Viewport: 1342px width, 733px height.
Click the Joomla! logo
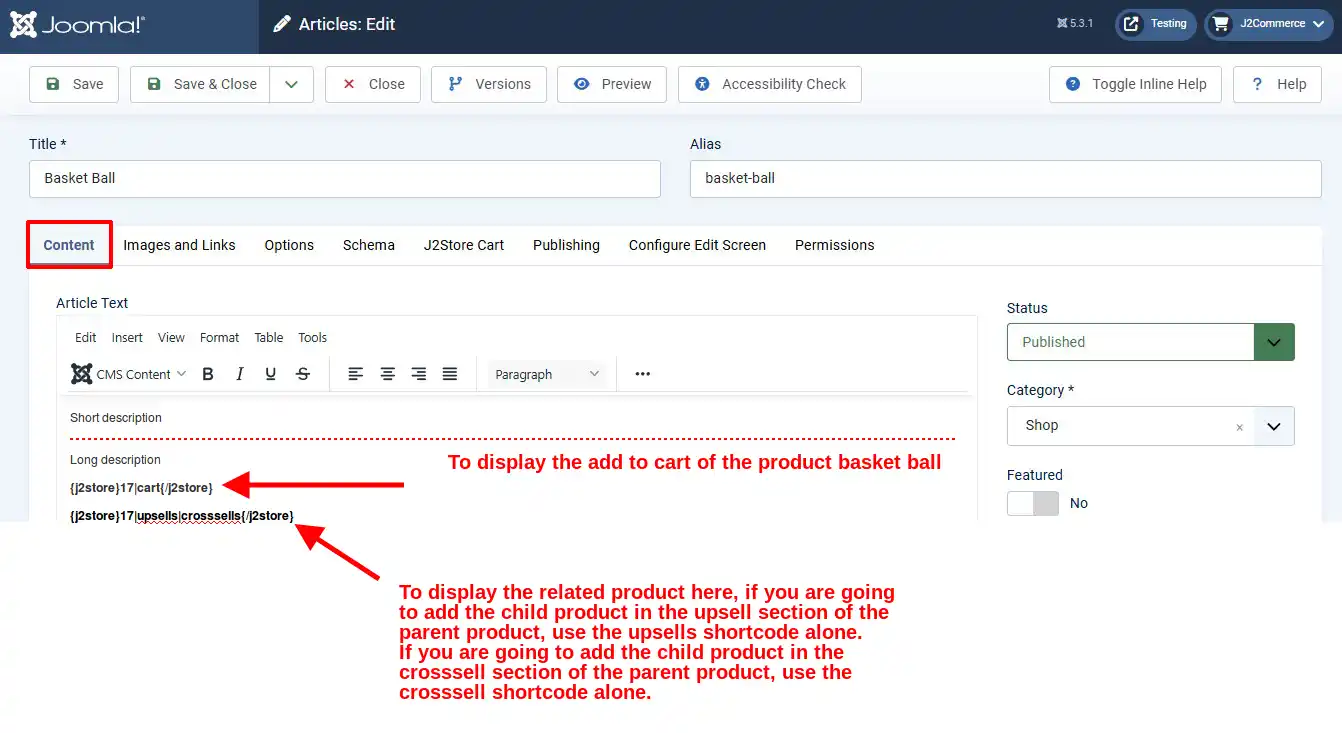pyautogui.click(x=78, y=25)
